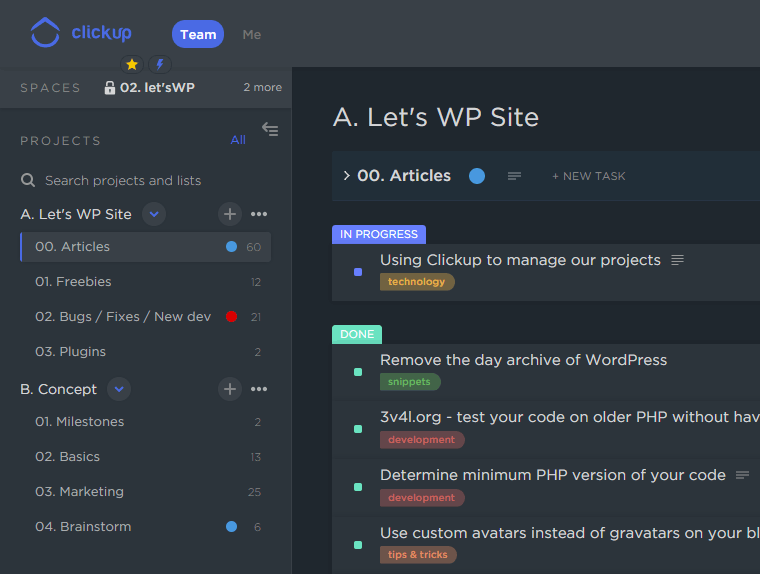Image resolution: width=760 pixels, height=574 pixels.
Task: Click the A. Let's WP Site page title
Action: [x=436, y=117]
